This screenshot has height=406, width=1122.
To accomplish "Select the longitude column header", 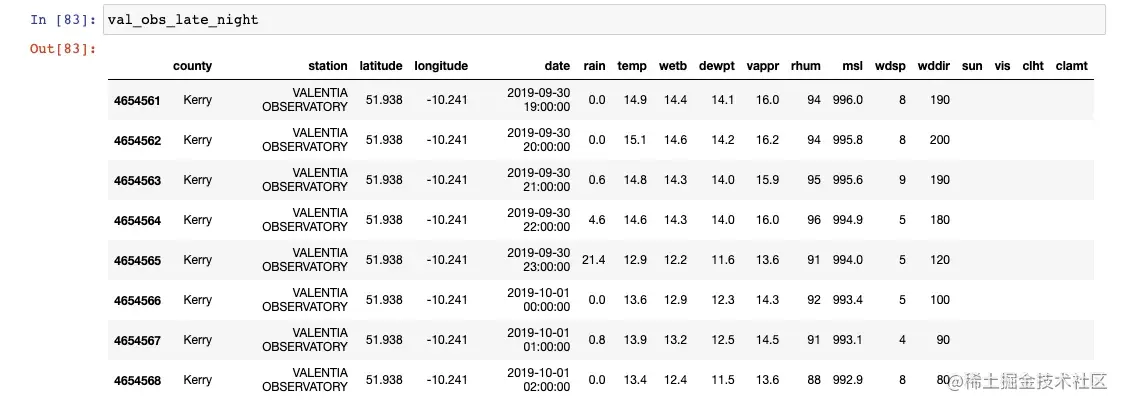I will point(441,66).
